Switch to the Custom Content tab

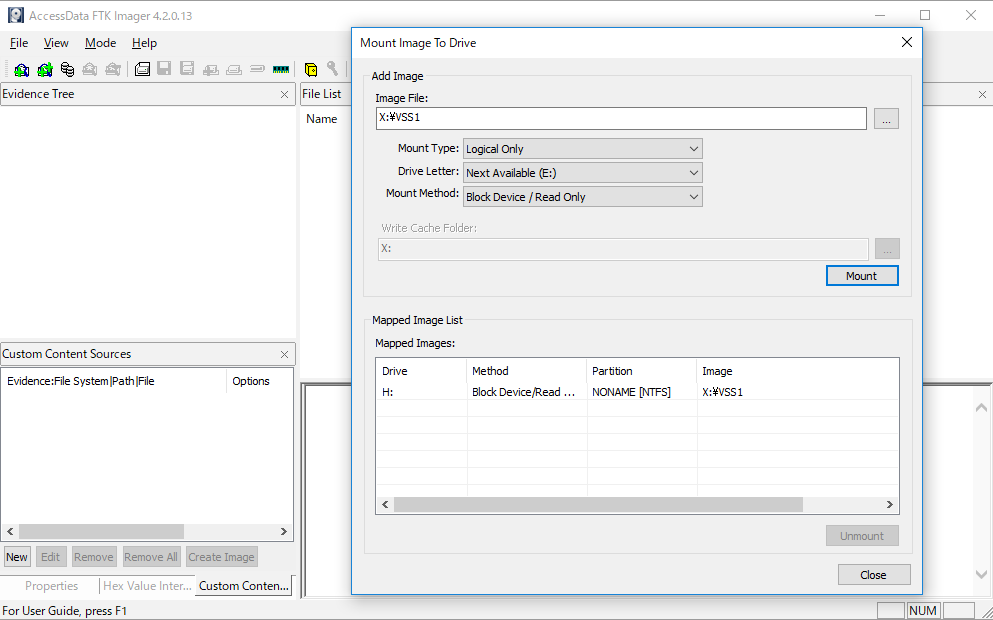(244, 586)
